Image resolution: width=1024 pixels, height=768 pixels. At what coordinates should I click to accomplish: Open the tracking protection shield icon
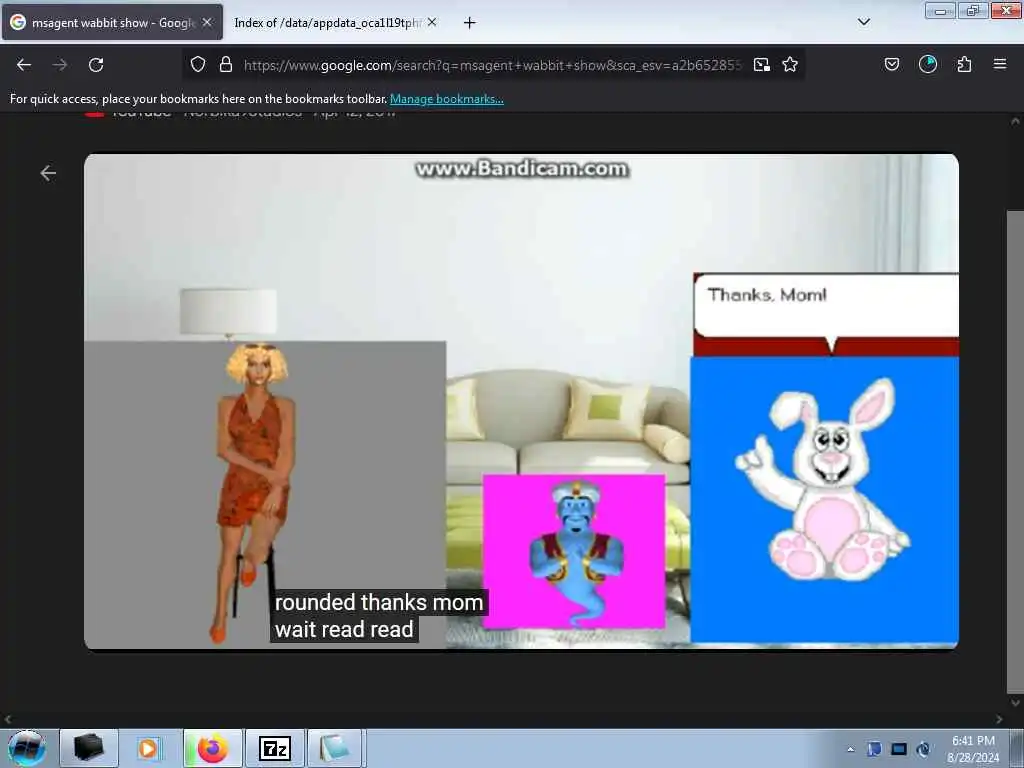[x=198, y=65]
